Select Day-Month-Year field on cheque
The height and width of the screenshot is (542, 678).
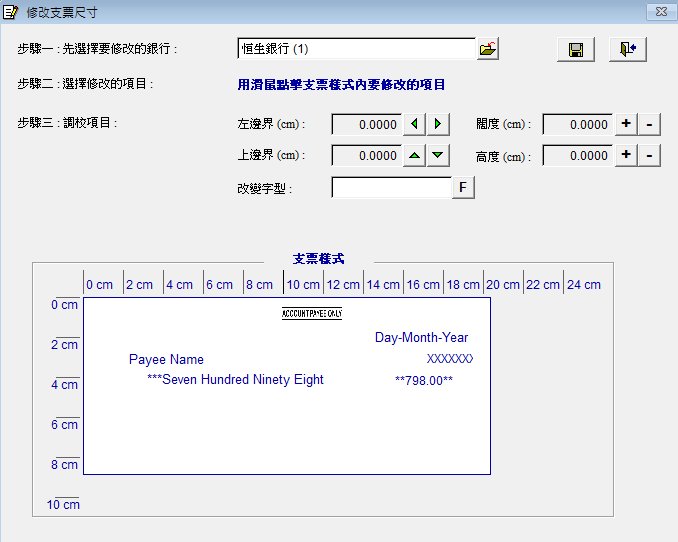[x=421, y=338]
